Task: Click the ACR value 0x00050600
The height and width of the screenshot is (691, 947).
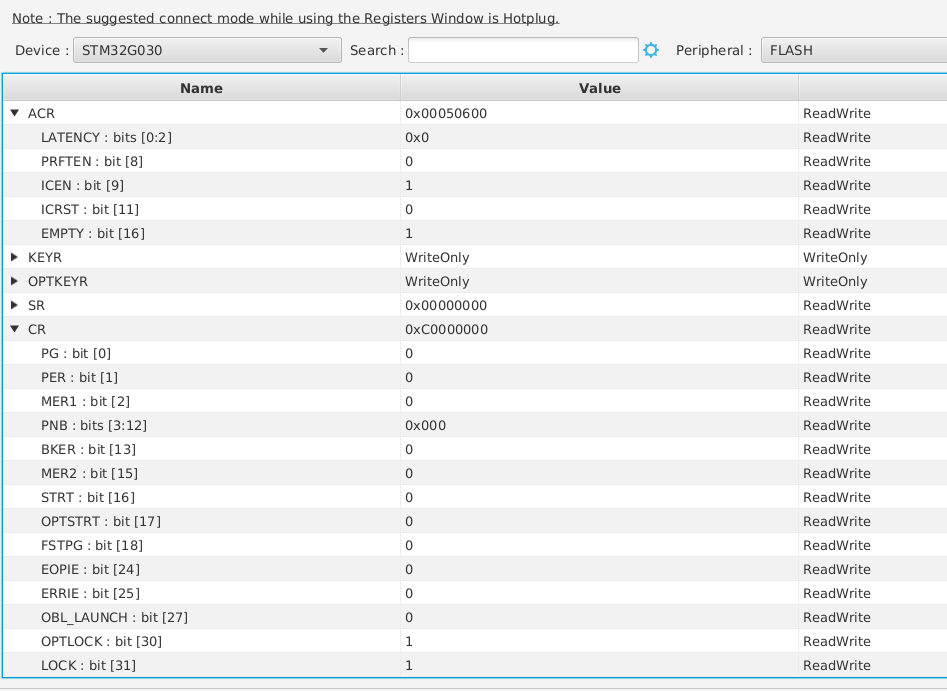Action: coord(446,113)
